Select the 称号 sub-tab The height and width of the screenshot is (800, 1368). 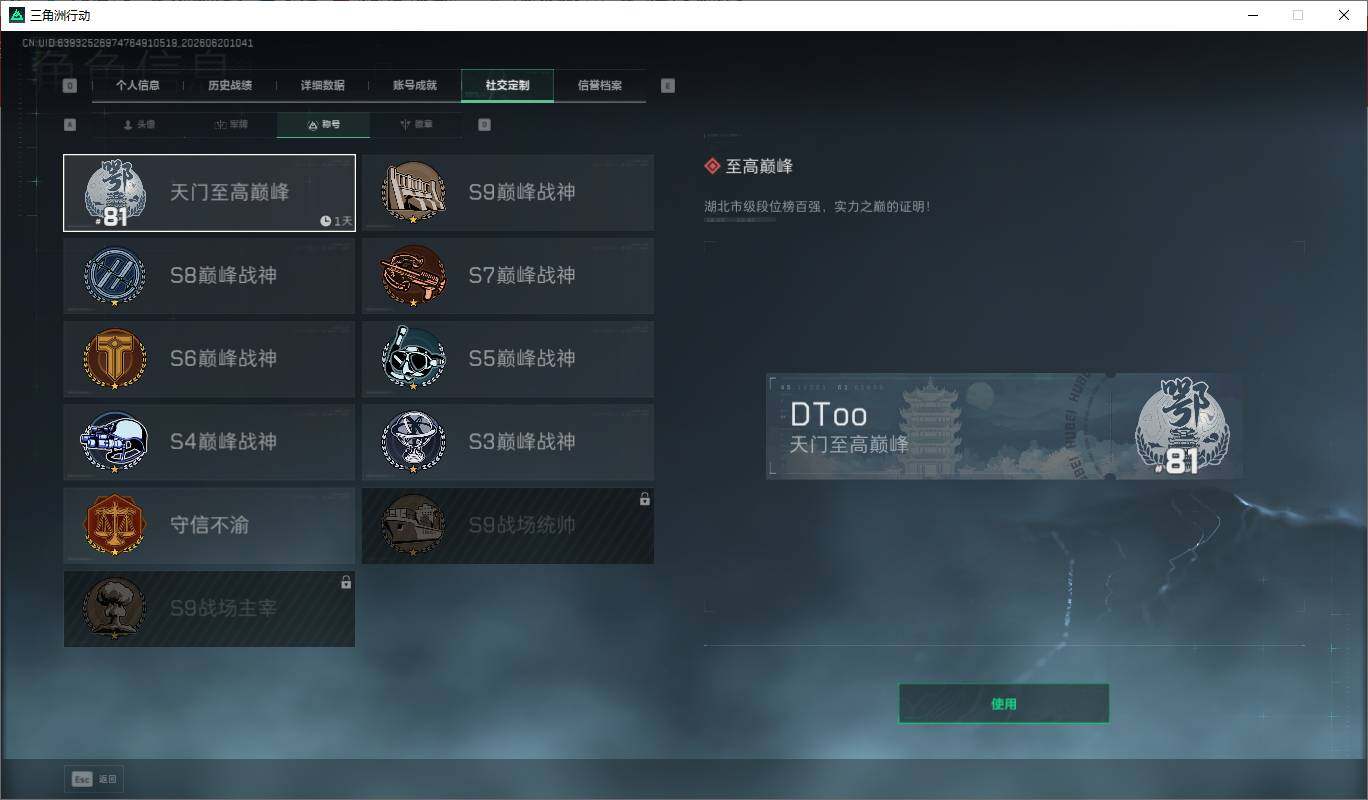click(323, 125)
